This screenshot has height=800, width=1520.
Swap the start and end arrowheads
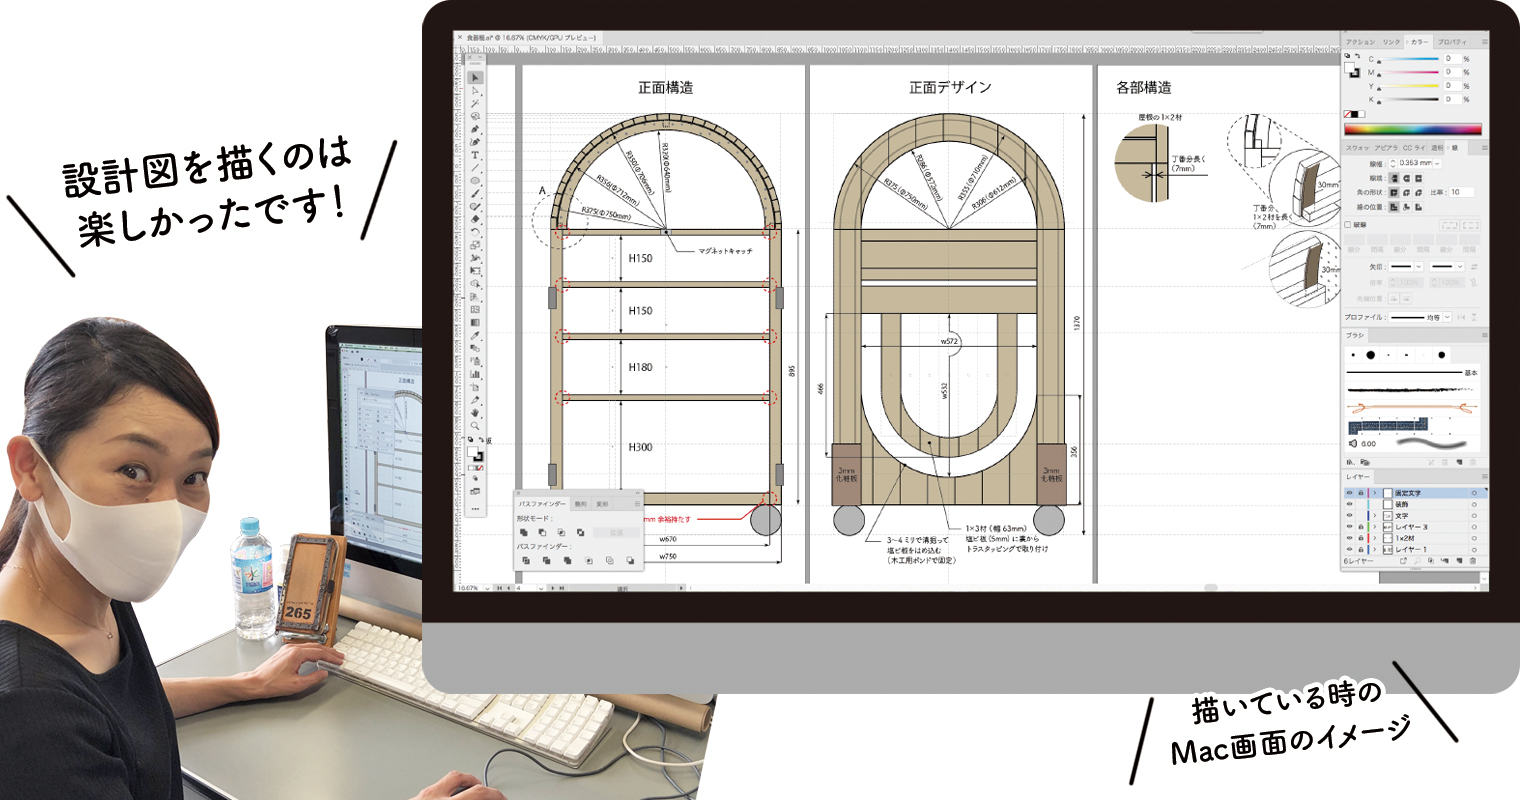[1474, 267]
